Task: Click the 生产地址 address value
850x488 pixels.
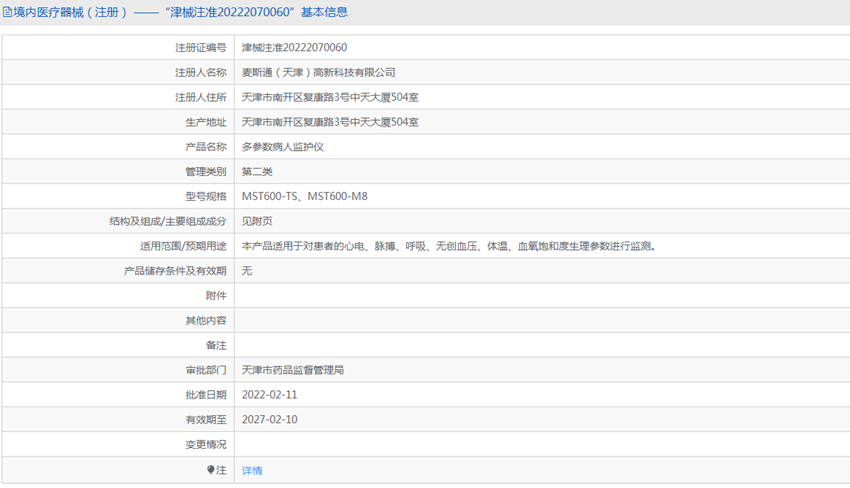Action: [330, 123]
